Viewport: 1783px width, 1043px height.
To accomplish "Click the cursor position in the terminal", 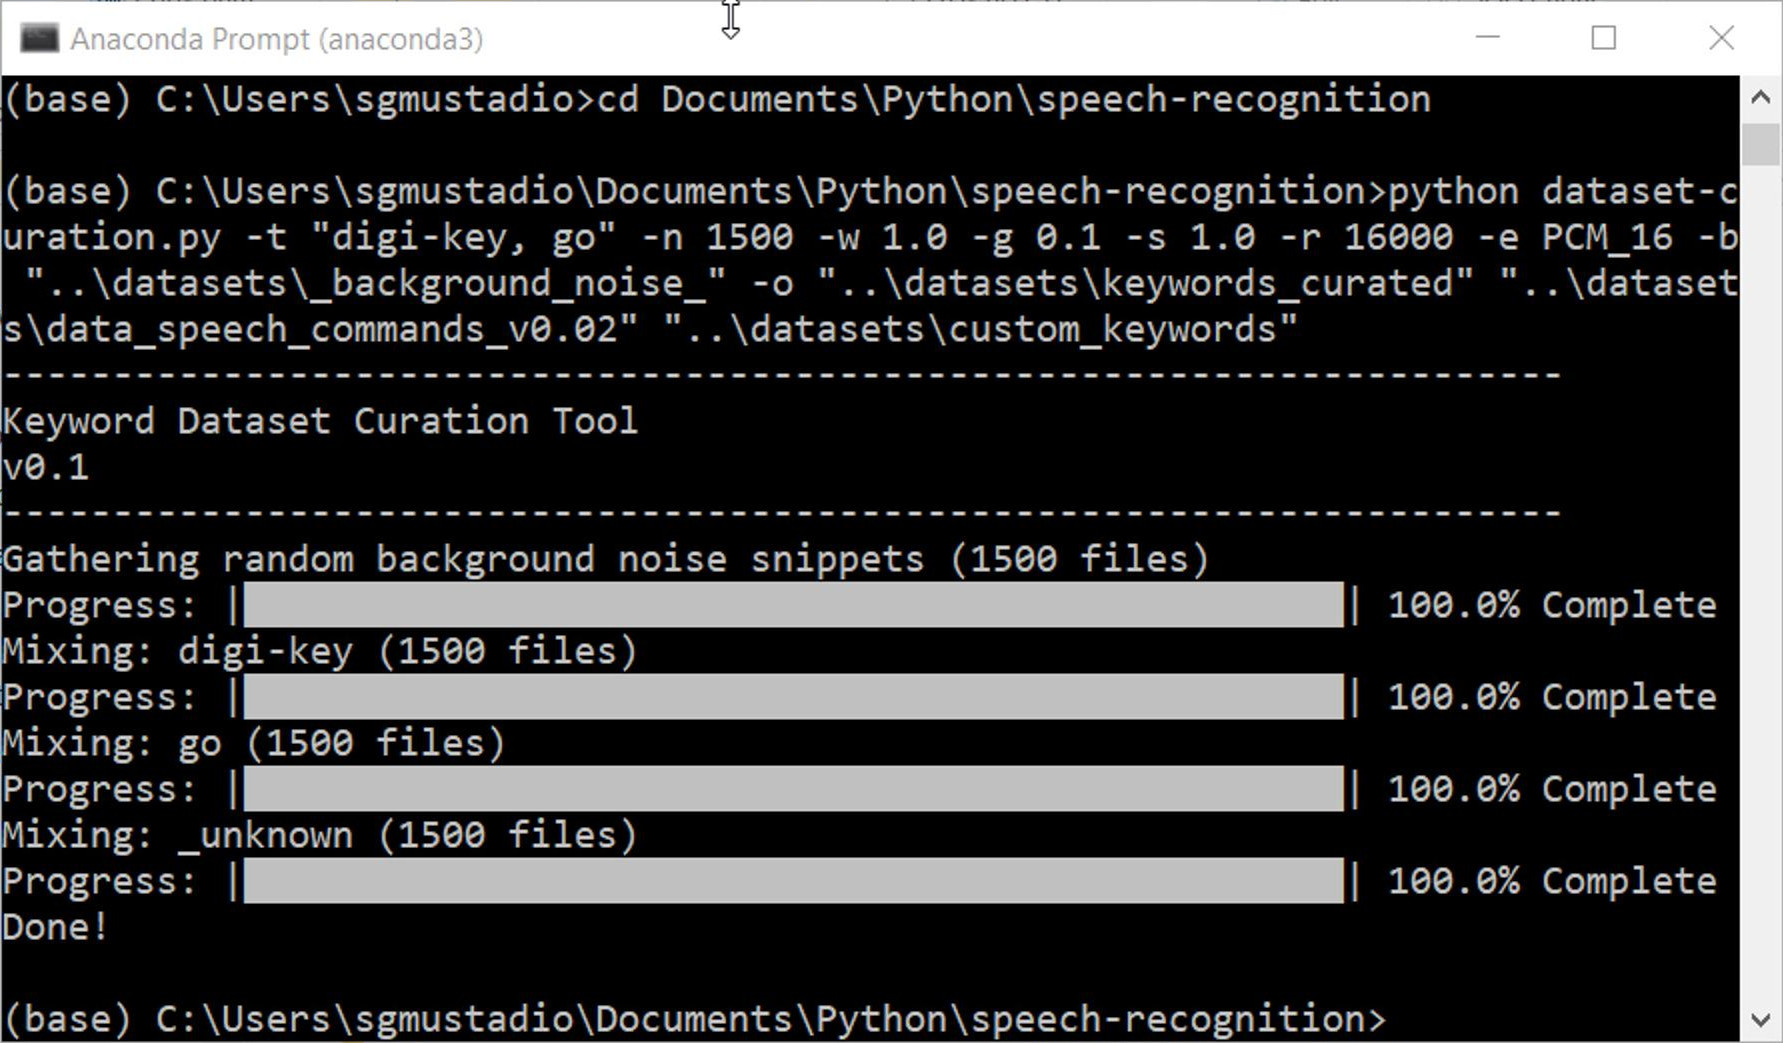I will tap(730, 20).
